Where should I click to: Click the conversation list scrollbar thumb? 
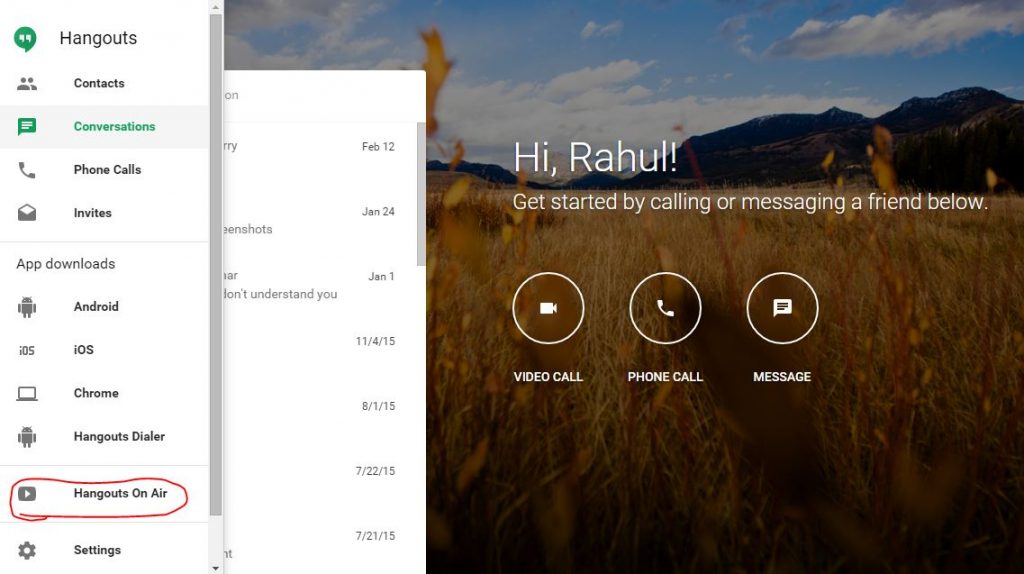421,194
